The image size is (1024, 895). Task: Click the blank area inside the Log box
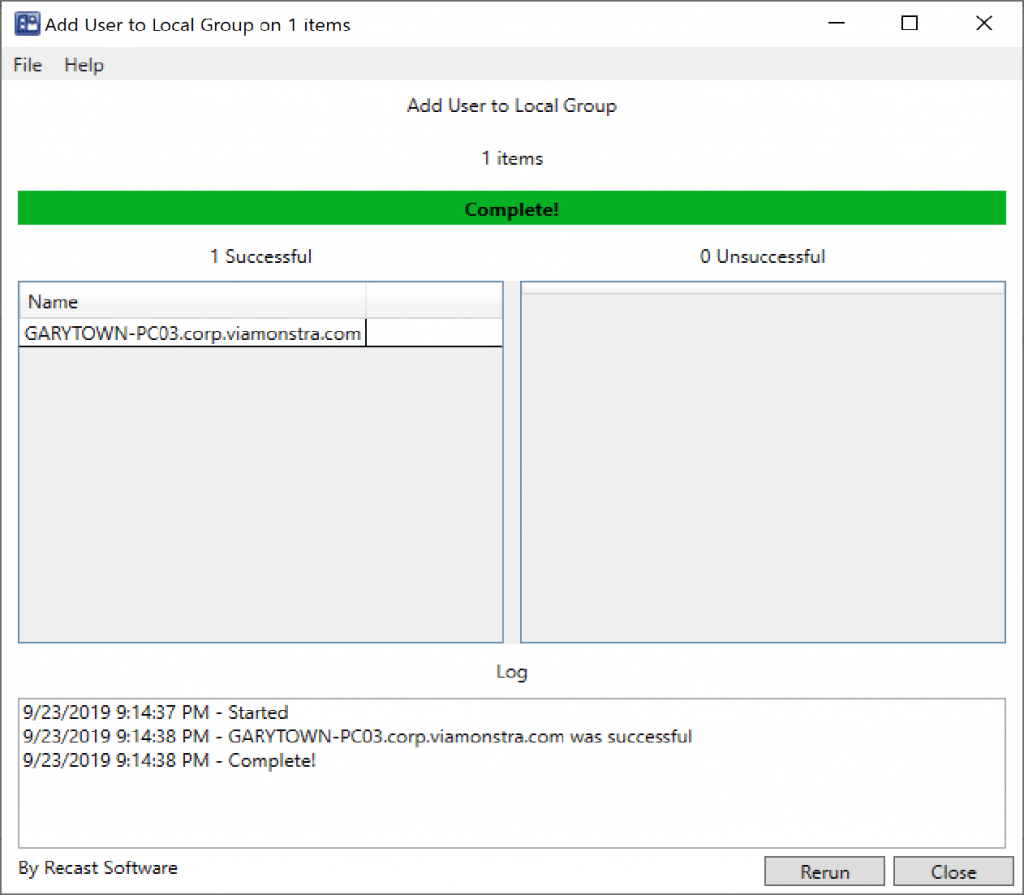[x=511, y=812]
